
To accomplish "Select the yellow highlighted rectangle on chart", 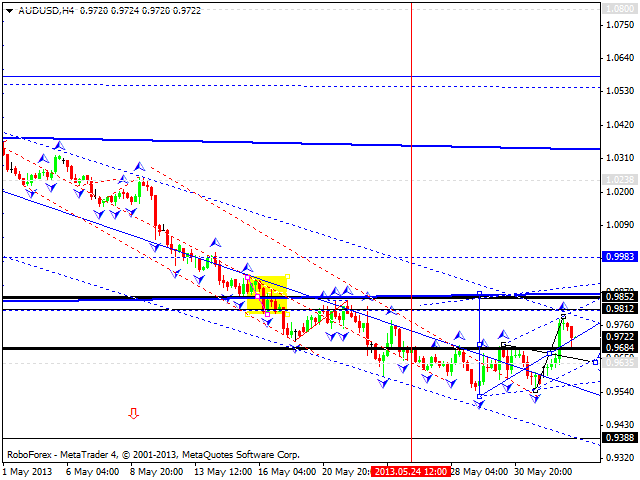I will coord(267,296).
